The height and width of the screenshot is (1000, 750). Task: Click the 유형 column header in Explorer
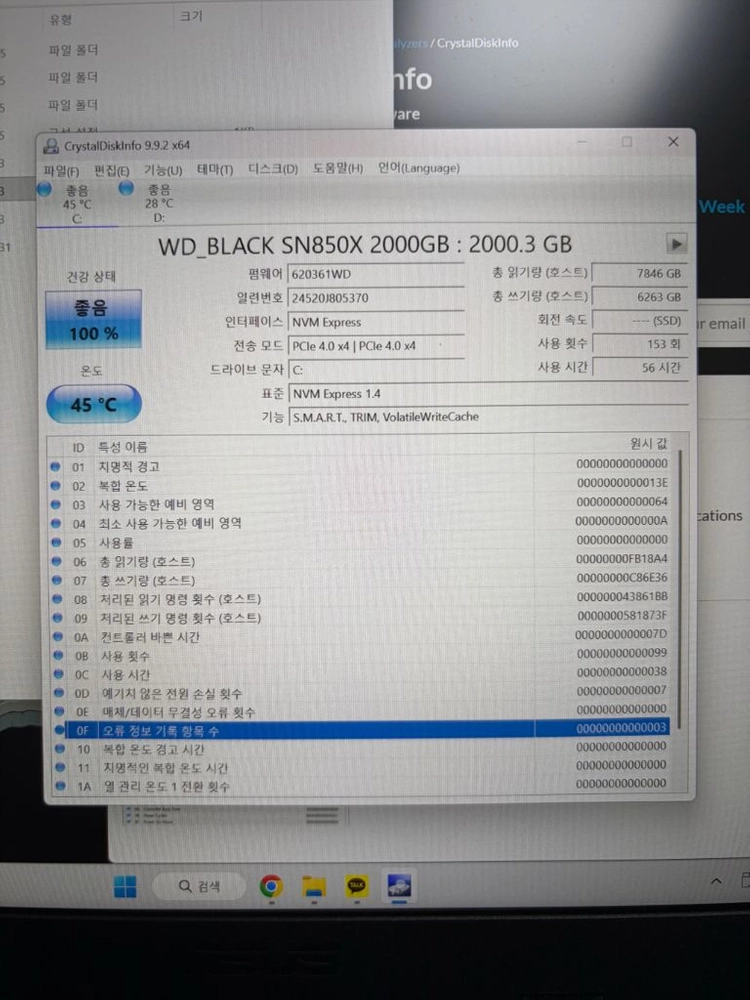click(x=61, y=20)
